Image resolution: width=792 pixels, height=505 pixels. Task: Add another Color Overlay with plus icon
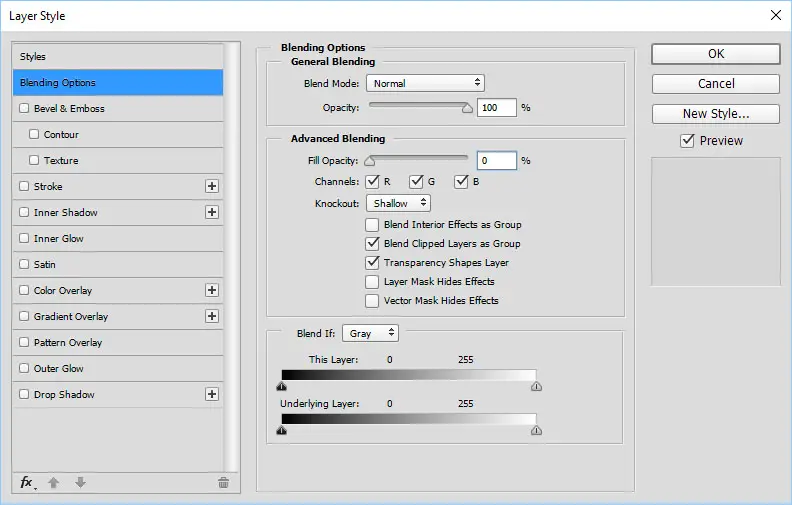212,290
